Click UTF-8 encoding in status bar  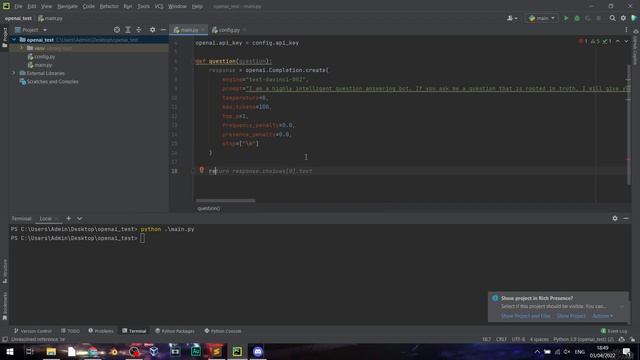[x=518, y=339]
